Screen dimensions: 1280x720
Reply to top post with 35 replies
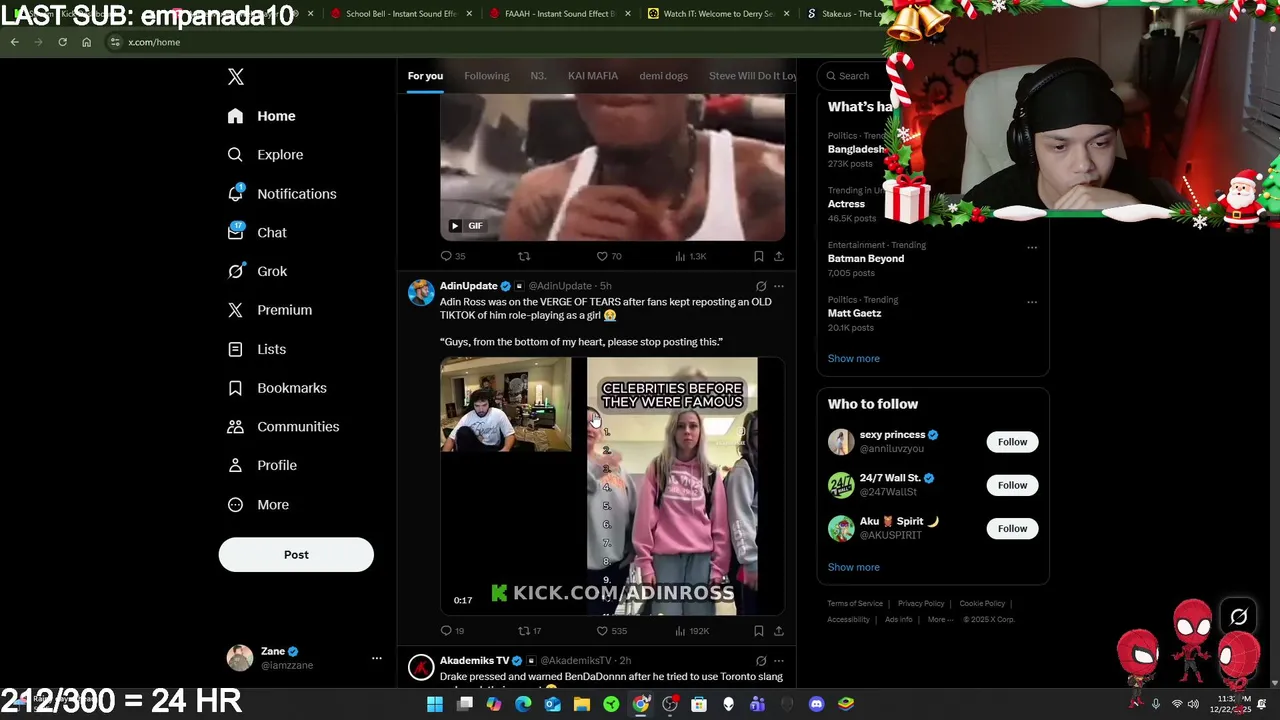click(x=453, y=256)
